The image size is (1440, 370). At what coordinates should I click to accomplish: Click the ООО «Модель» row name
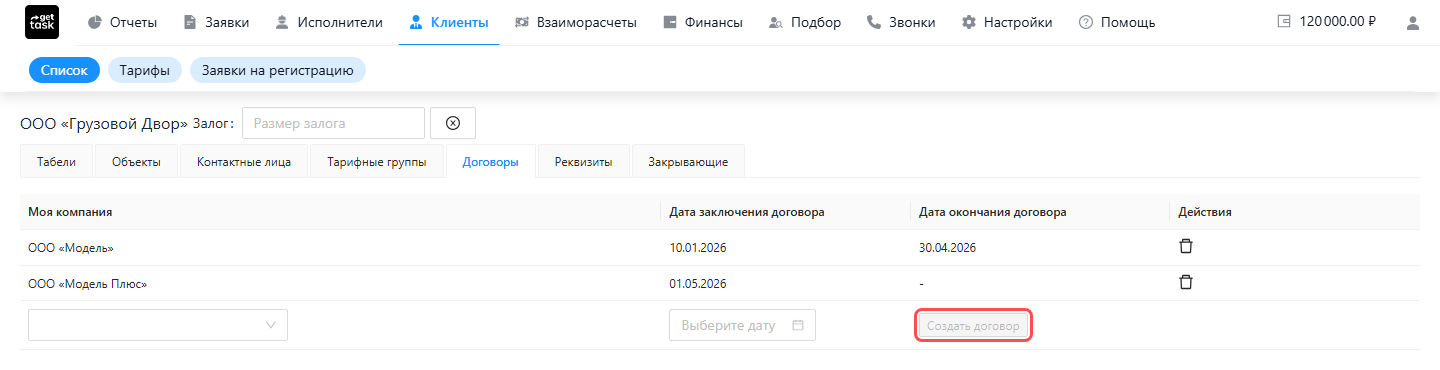71,248
